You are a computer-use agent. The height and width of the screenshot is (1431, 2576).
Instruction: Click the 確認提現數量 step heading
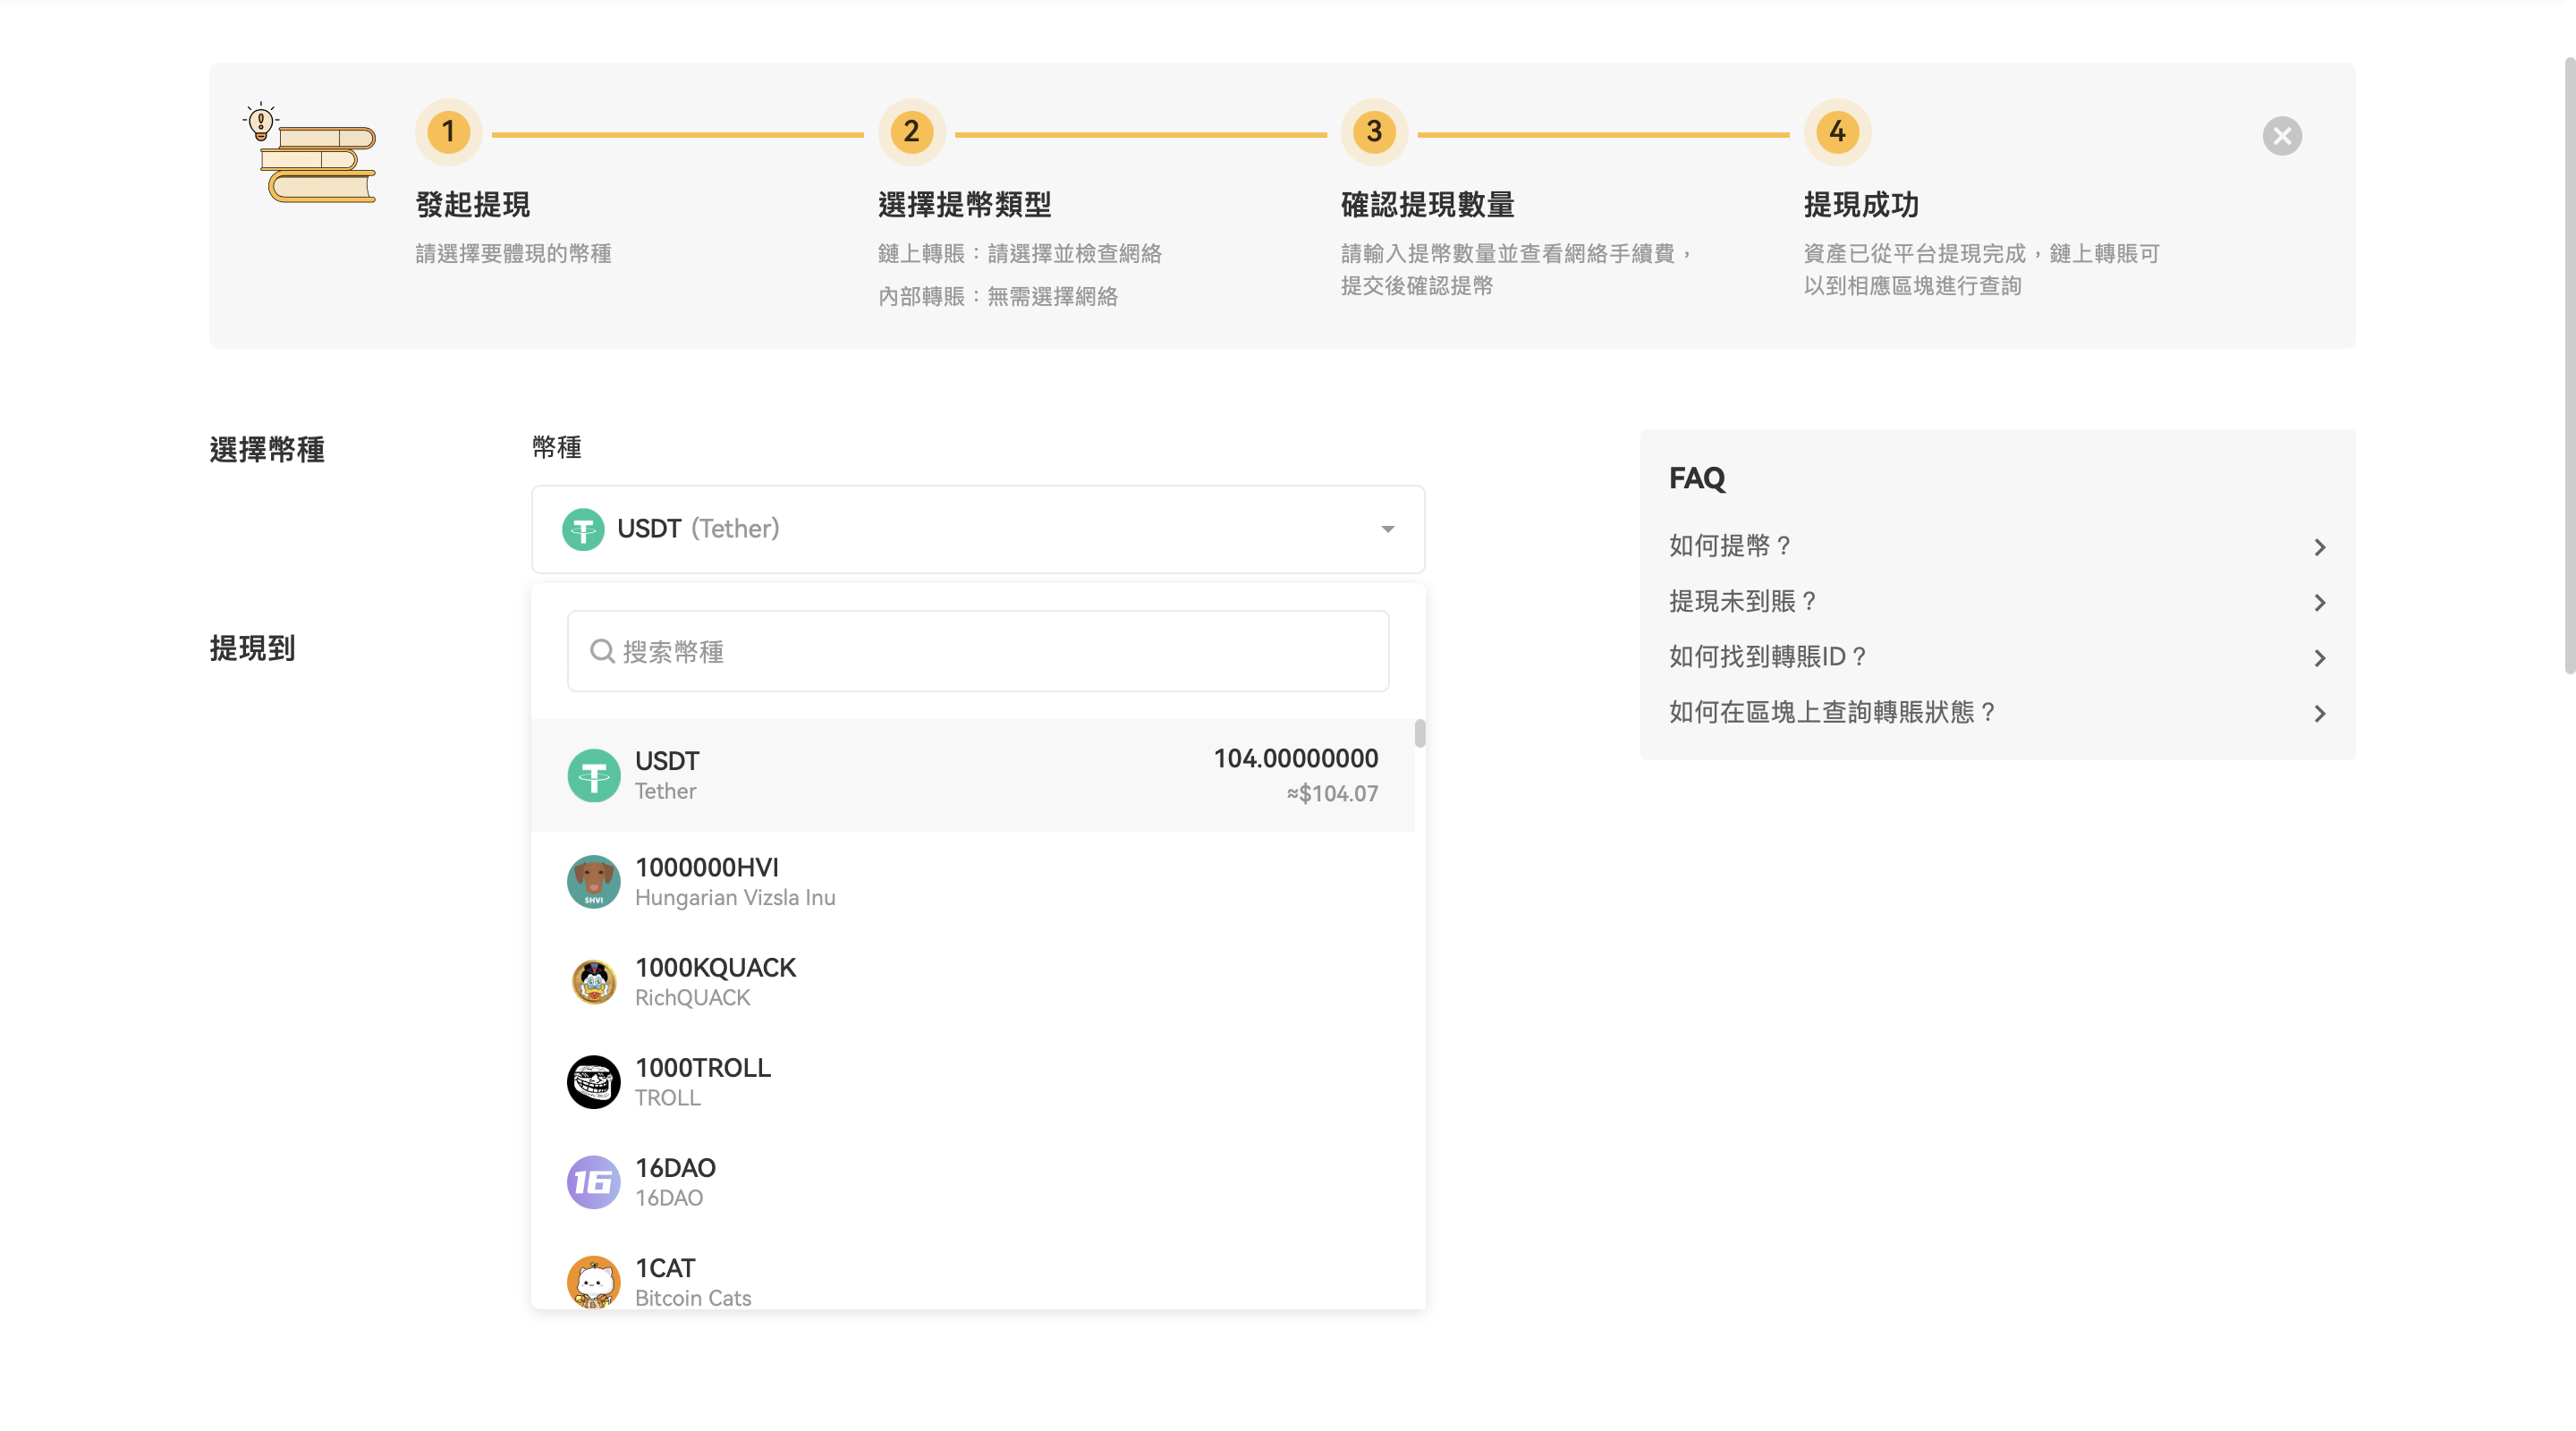point(1427,205)
